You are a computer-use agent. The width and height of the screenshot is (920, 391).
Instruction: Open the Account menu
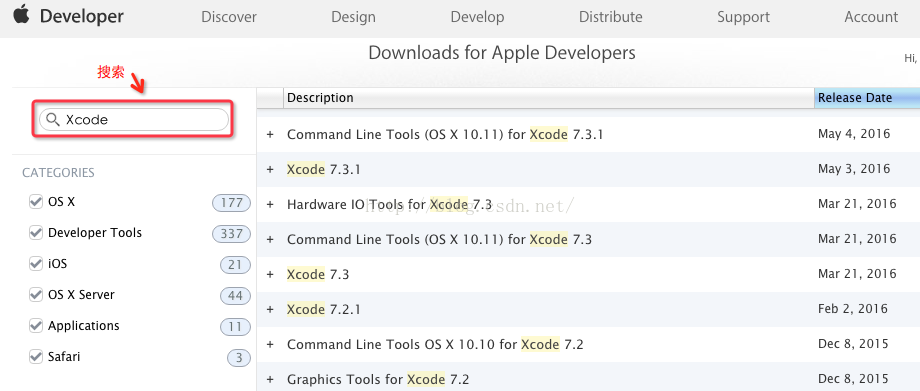click(x=871, y=17)
